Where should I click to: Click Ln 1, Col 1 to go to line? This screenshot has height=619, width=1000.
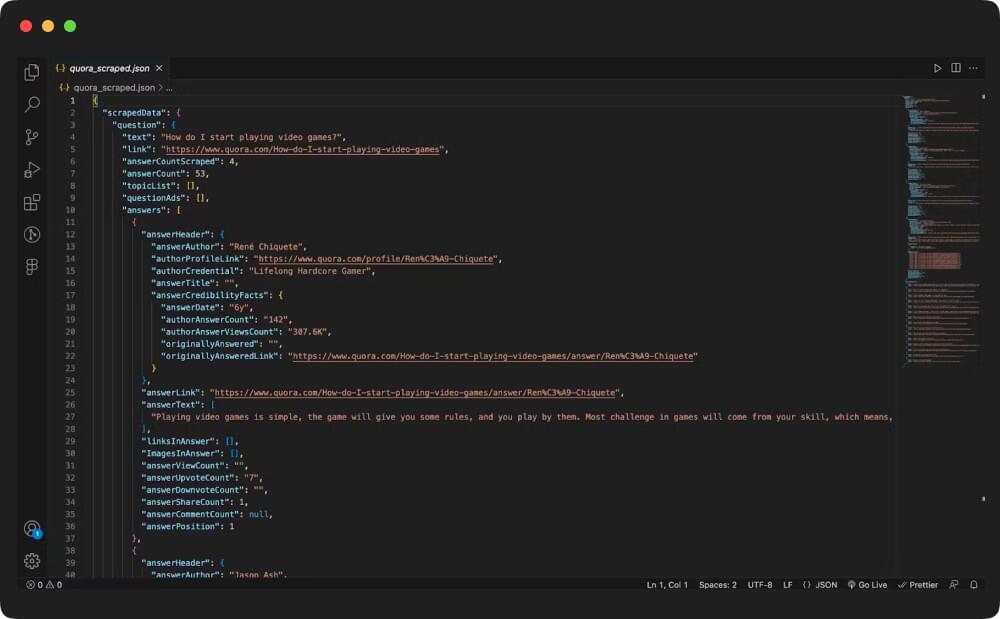click(x=666, y=584)
